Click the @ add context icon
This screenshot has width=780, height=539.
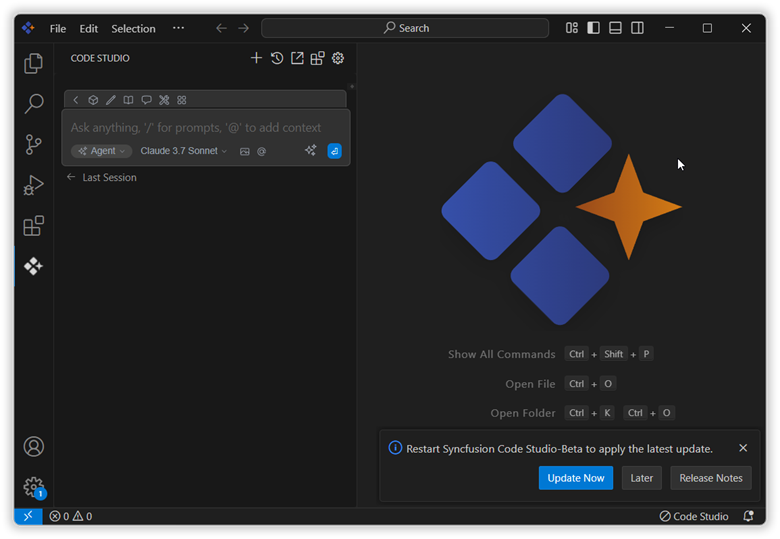point(262,151)
